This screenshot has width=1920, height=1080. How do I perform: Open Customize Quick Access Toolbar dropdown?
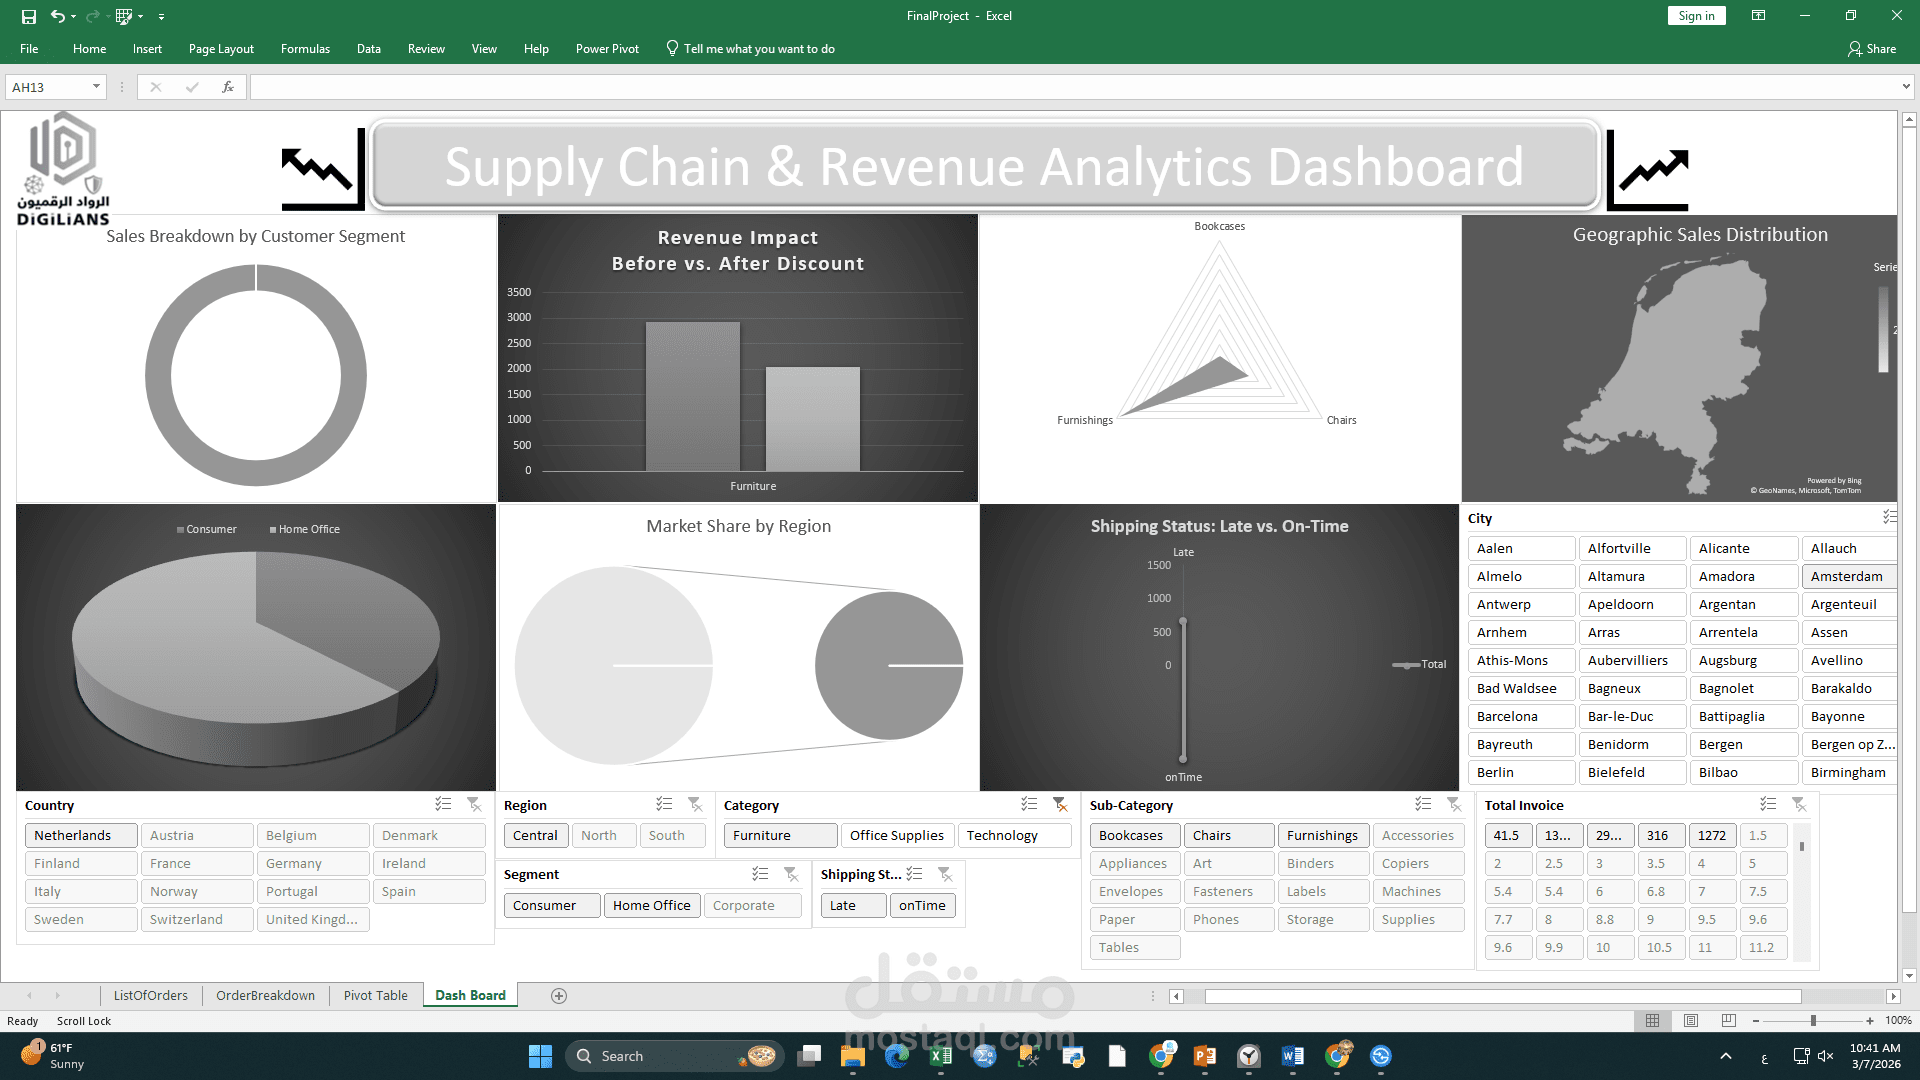[161, 17]
